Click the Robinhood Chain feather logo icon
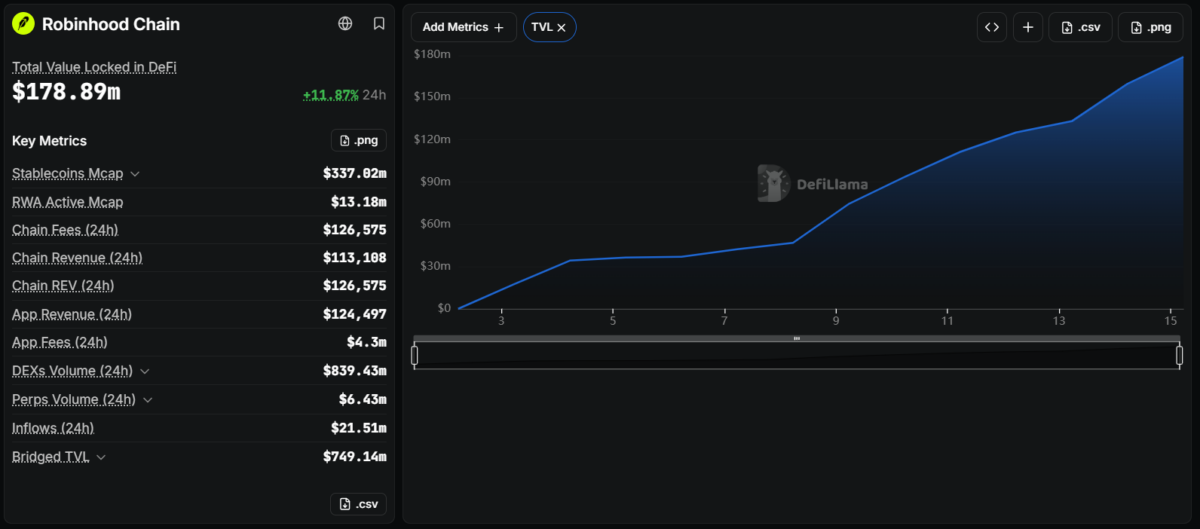The height and width of the screenshot is (529, 1200). [23, 24]
